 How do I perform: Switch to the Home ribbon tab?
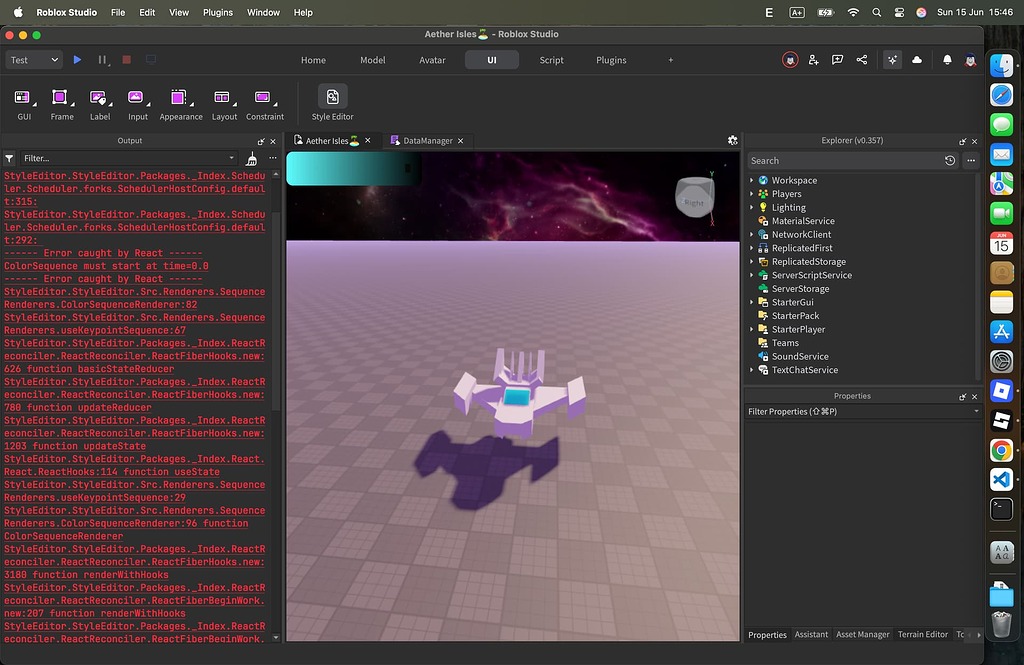coord(313,60)
